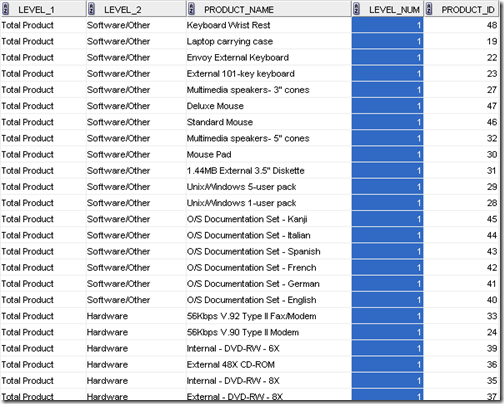Select the PRODUCT_ID column header
This screenshot has height=404, width=504.
(x=461, y=9)
